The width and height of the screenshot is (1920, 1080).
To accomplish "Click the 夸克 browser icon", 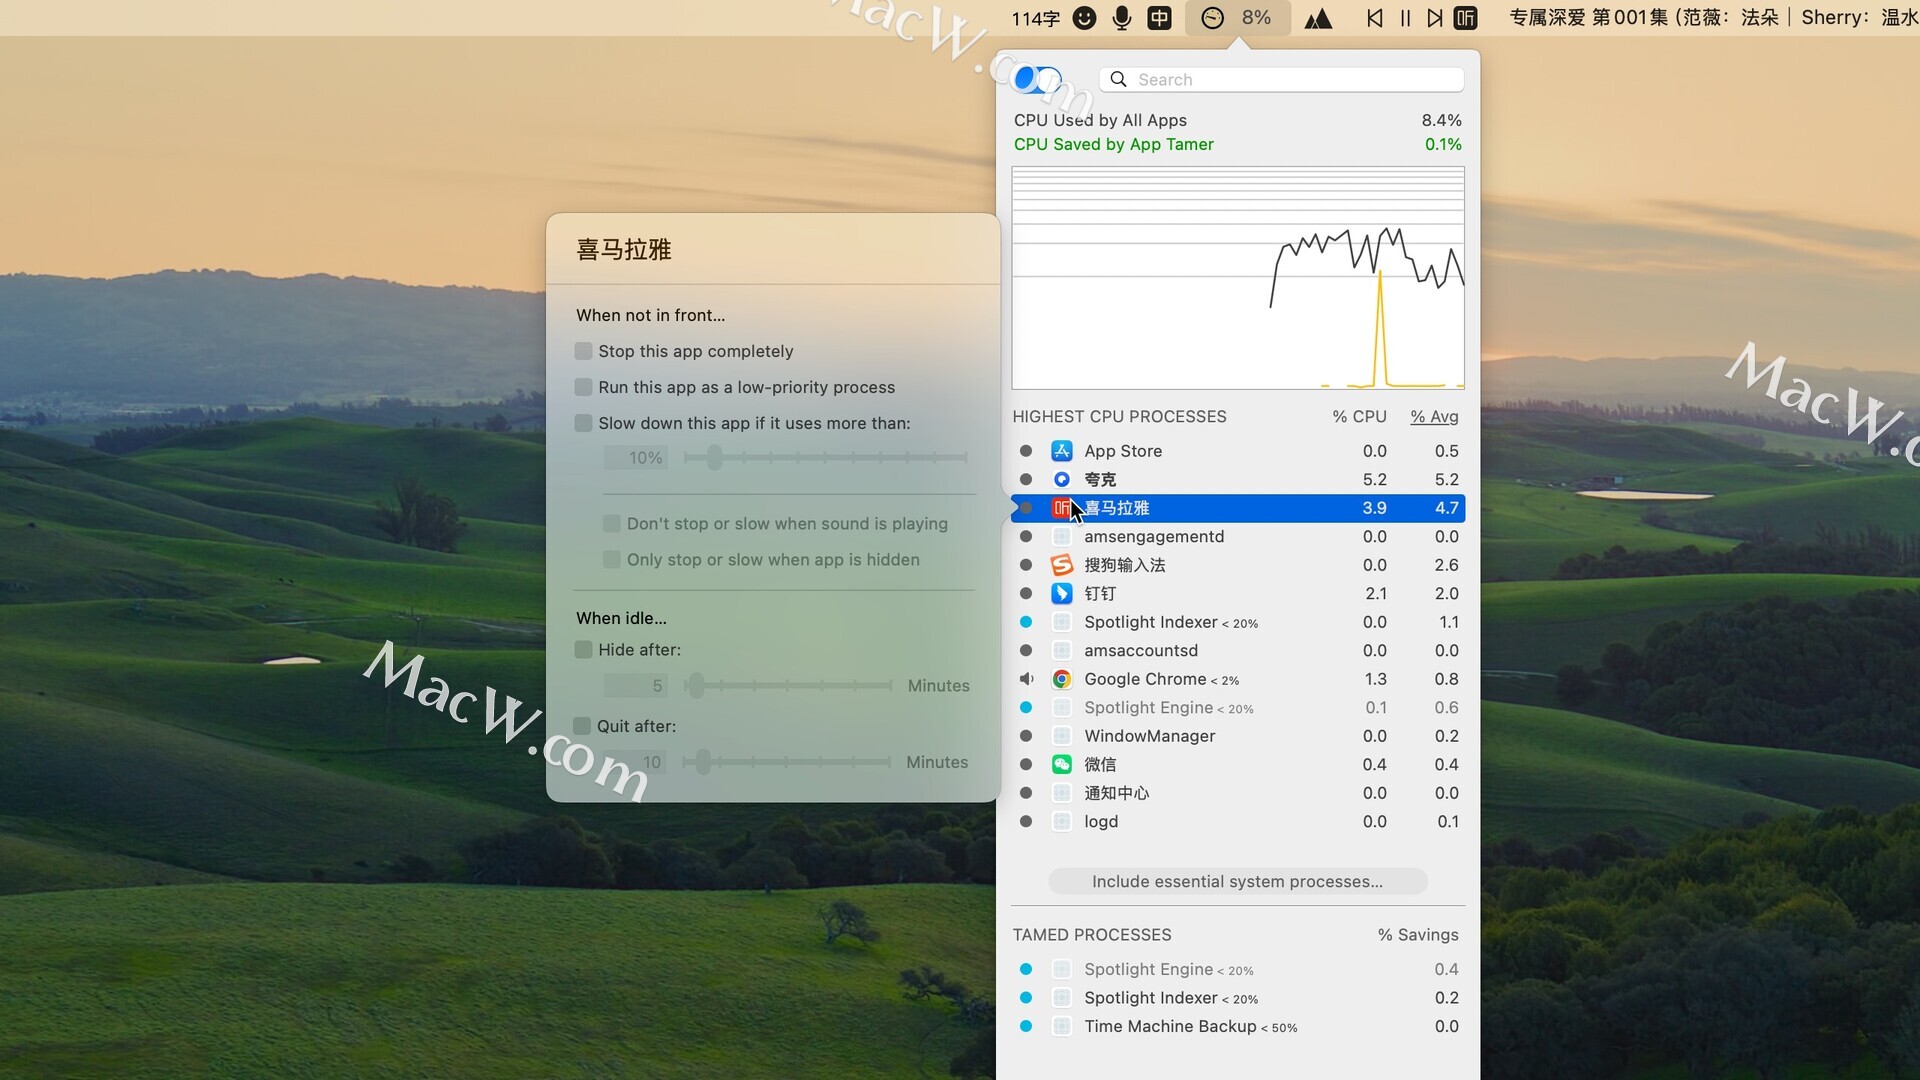I will [x=1062, y=480].
